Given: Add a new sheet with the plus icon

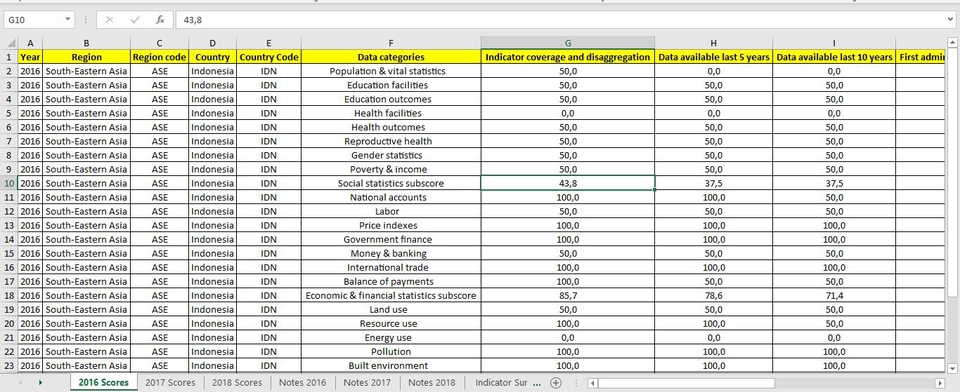Looking at the screenshot, I should 555,382.
